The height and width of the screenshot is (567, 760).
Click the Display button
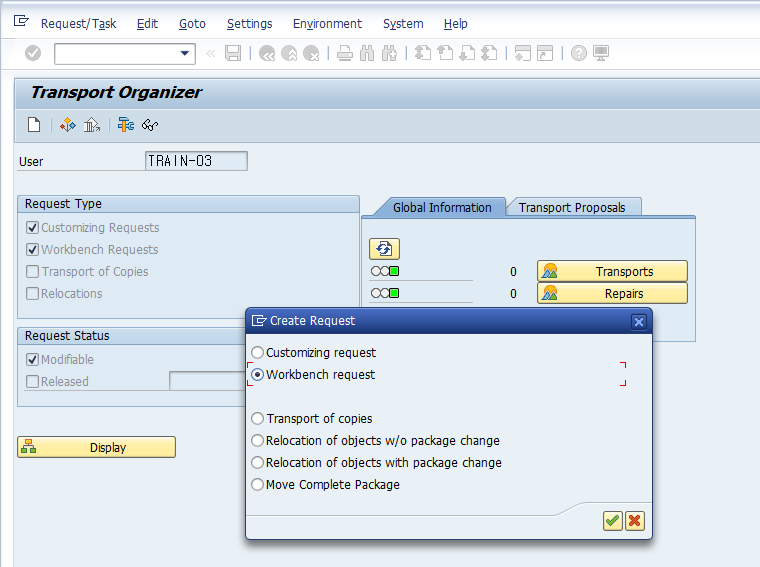pos(96,447)
